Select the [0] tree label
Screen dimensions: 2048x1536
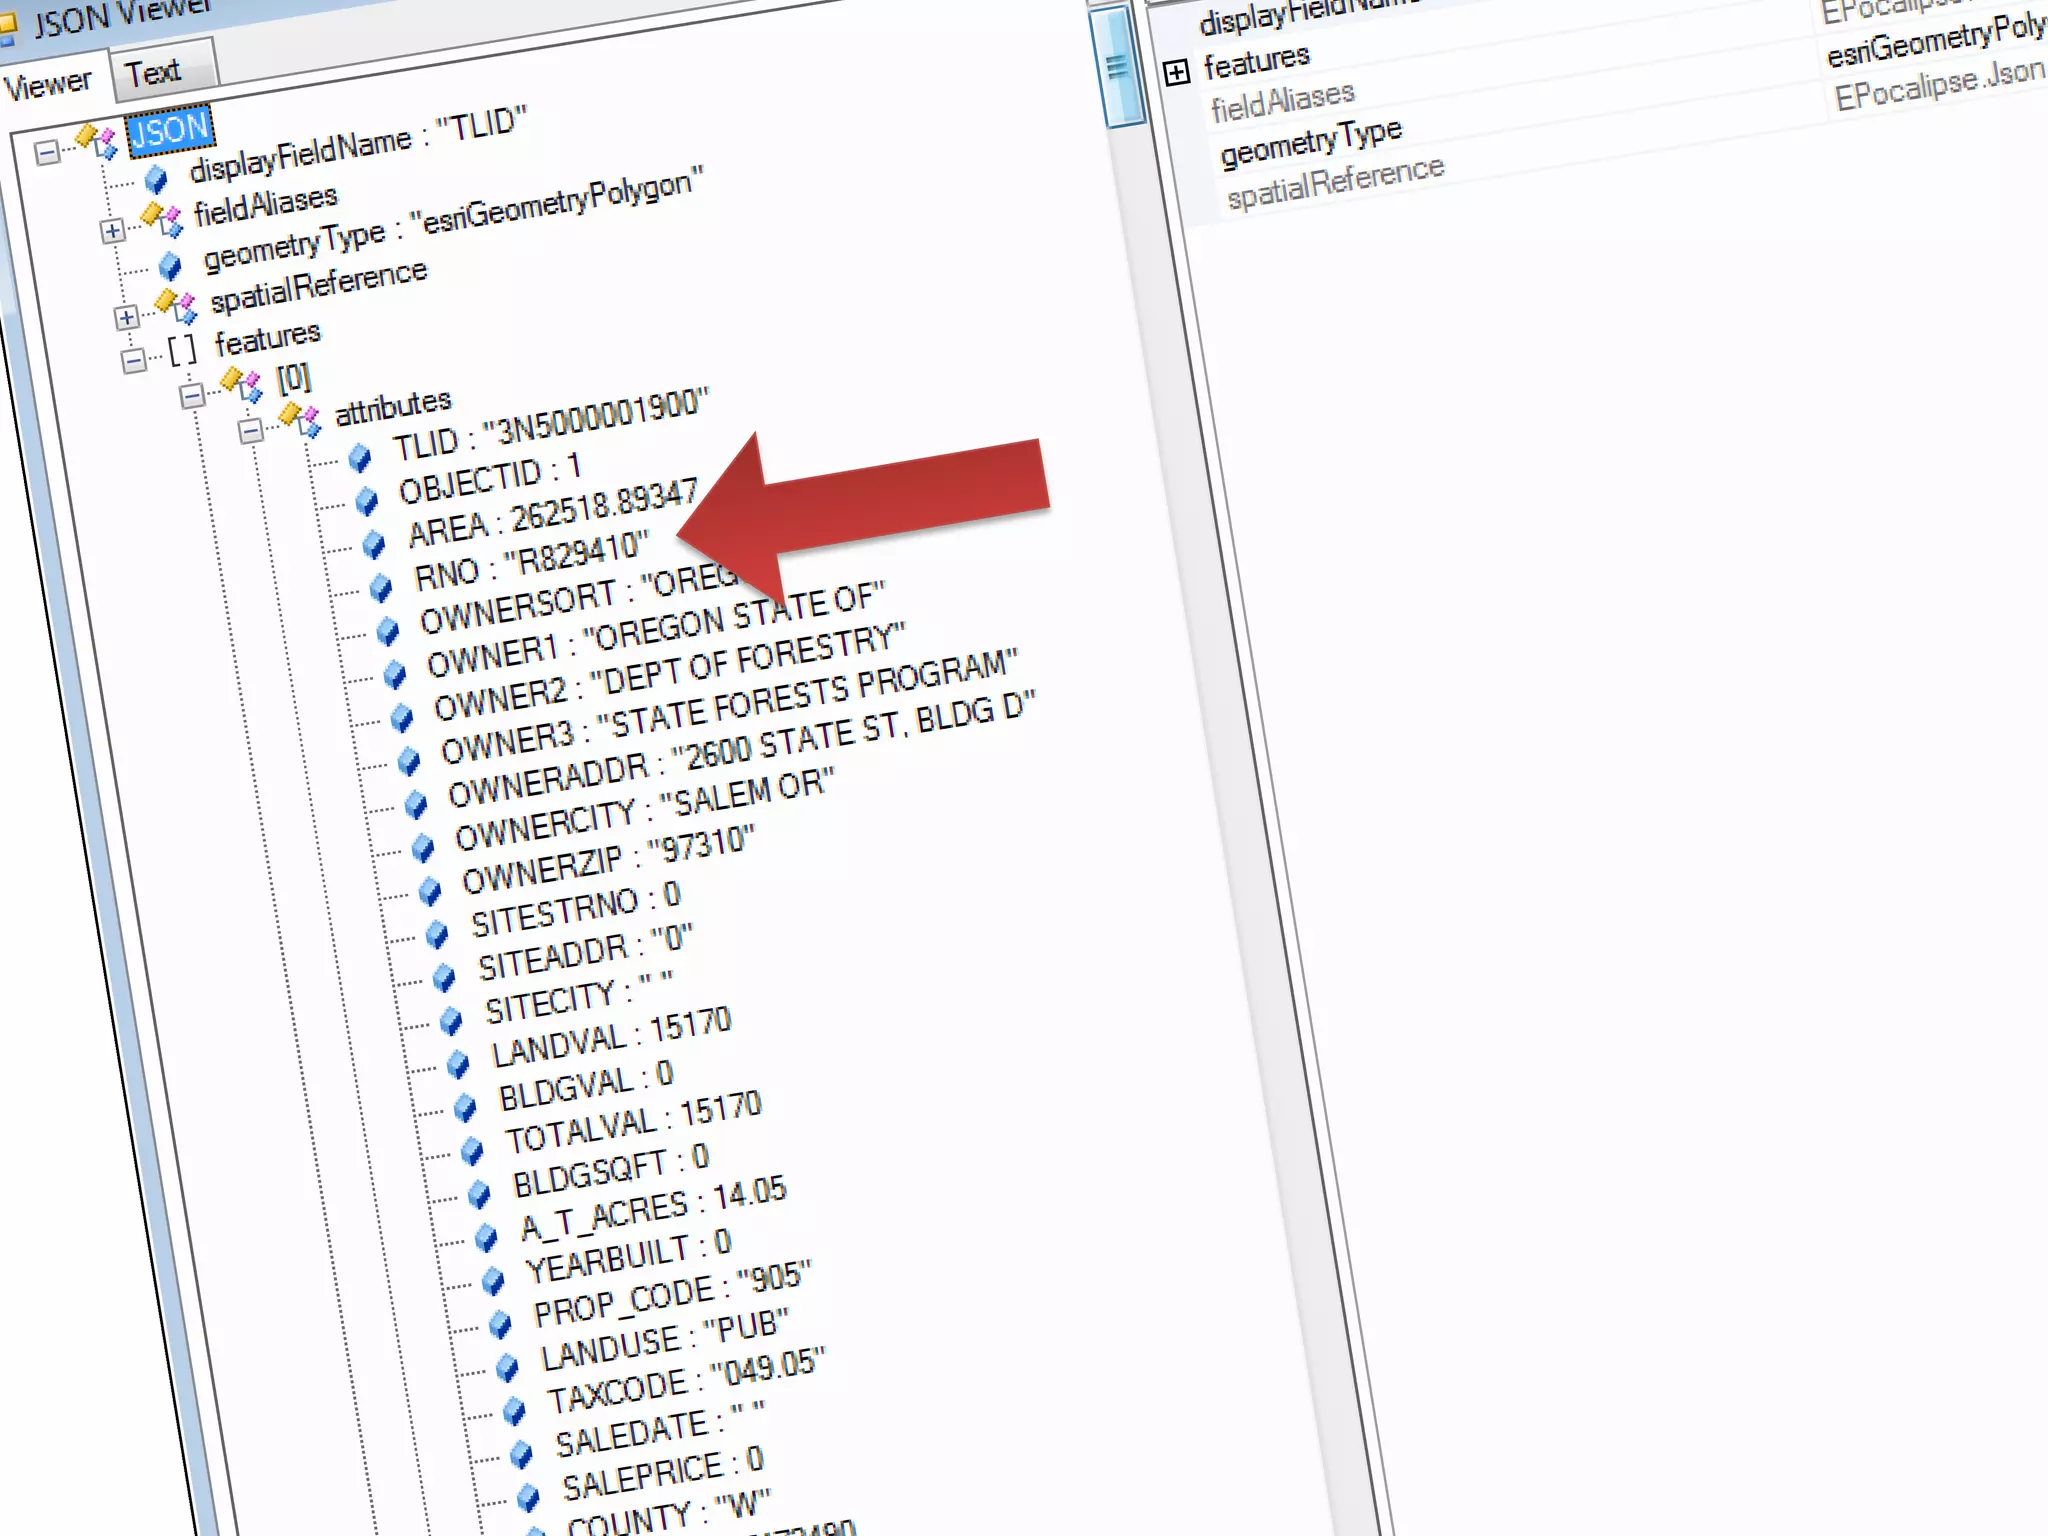(293, 379)
